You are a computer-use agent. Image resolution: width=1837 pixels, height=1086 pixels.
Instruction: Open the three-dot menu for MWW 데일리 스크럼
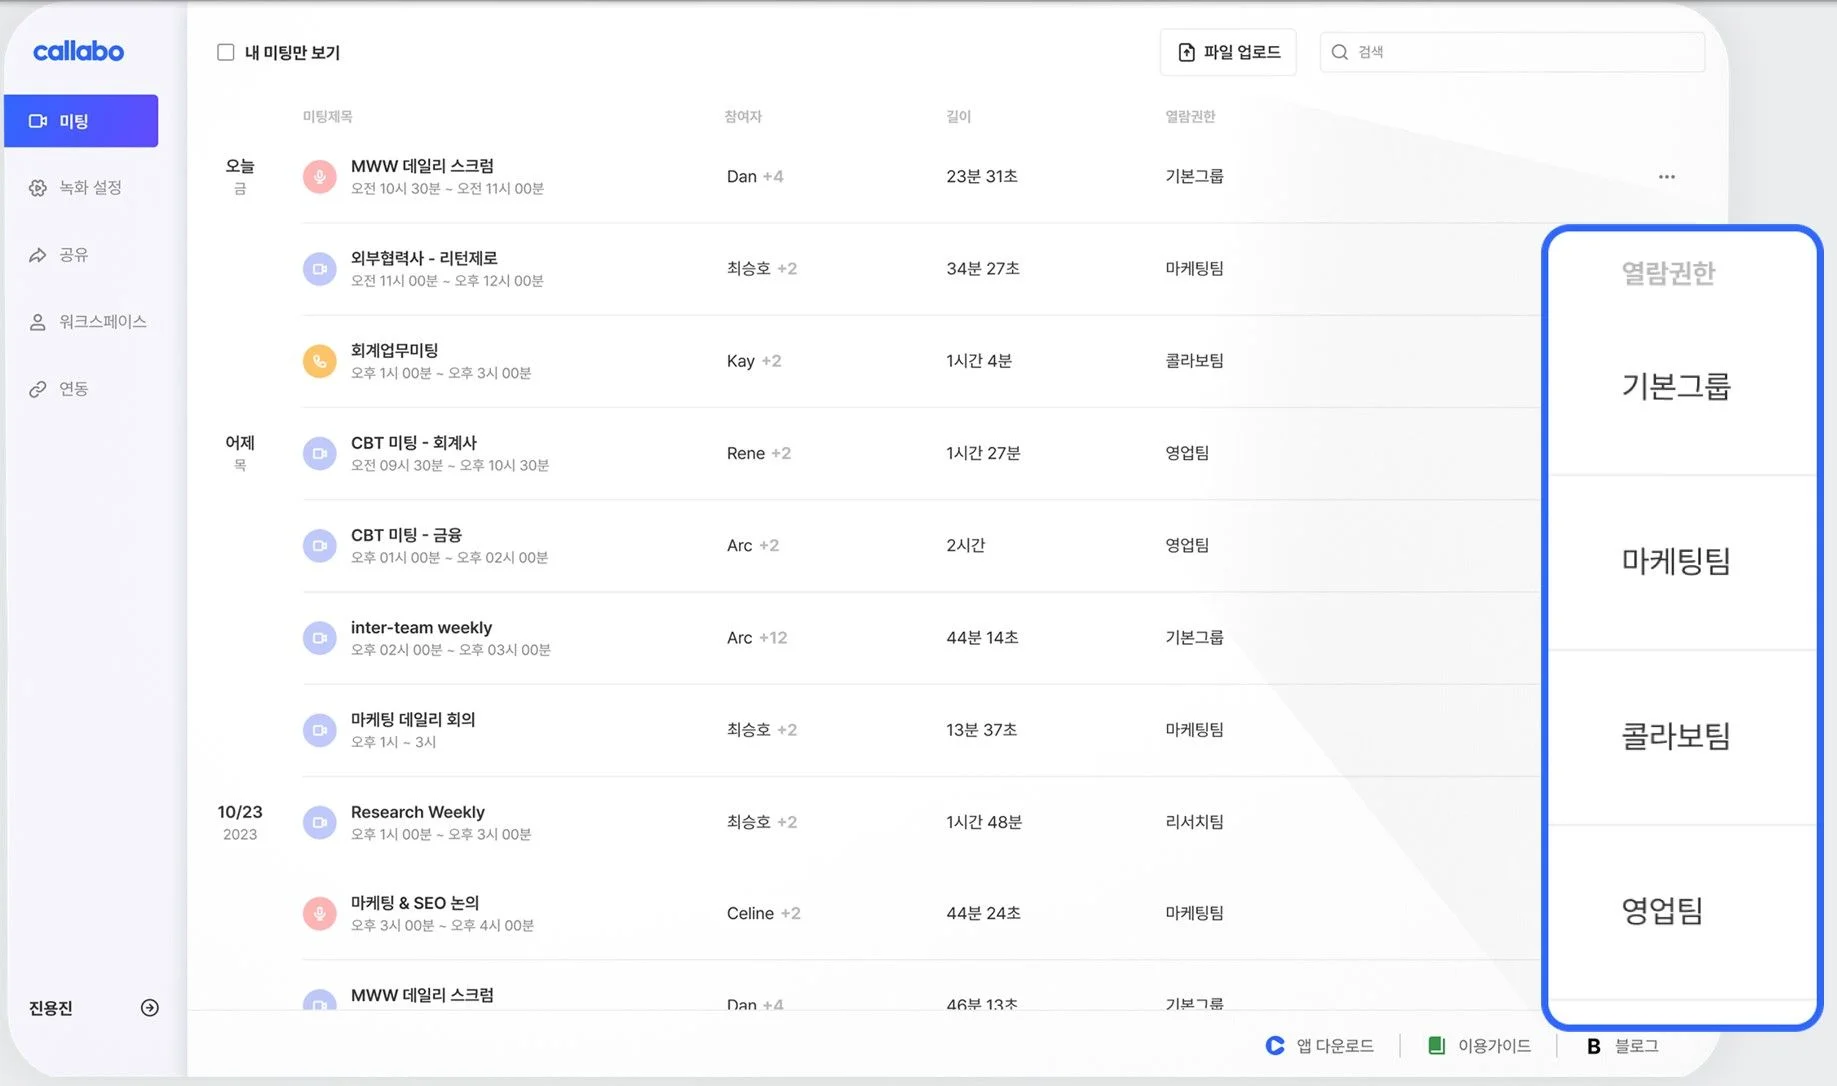point(1666,177)
